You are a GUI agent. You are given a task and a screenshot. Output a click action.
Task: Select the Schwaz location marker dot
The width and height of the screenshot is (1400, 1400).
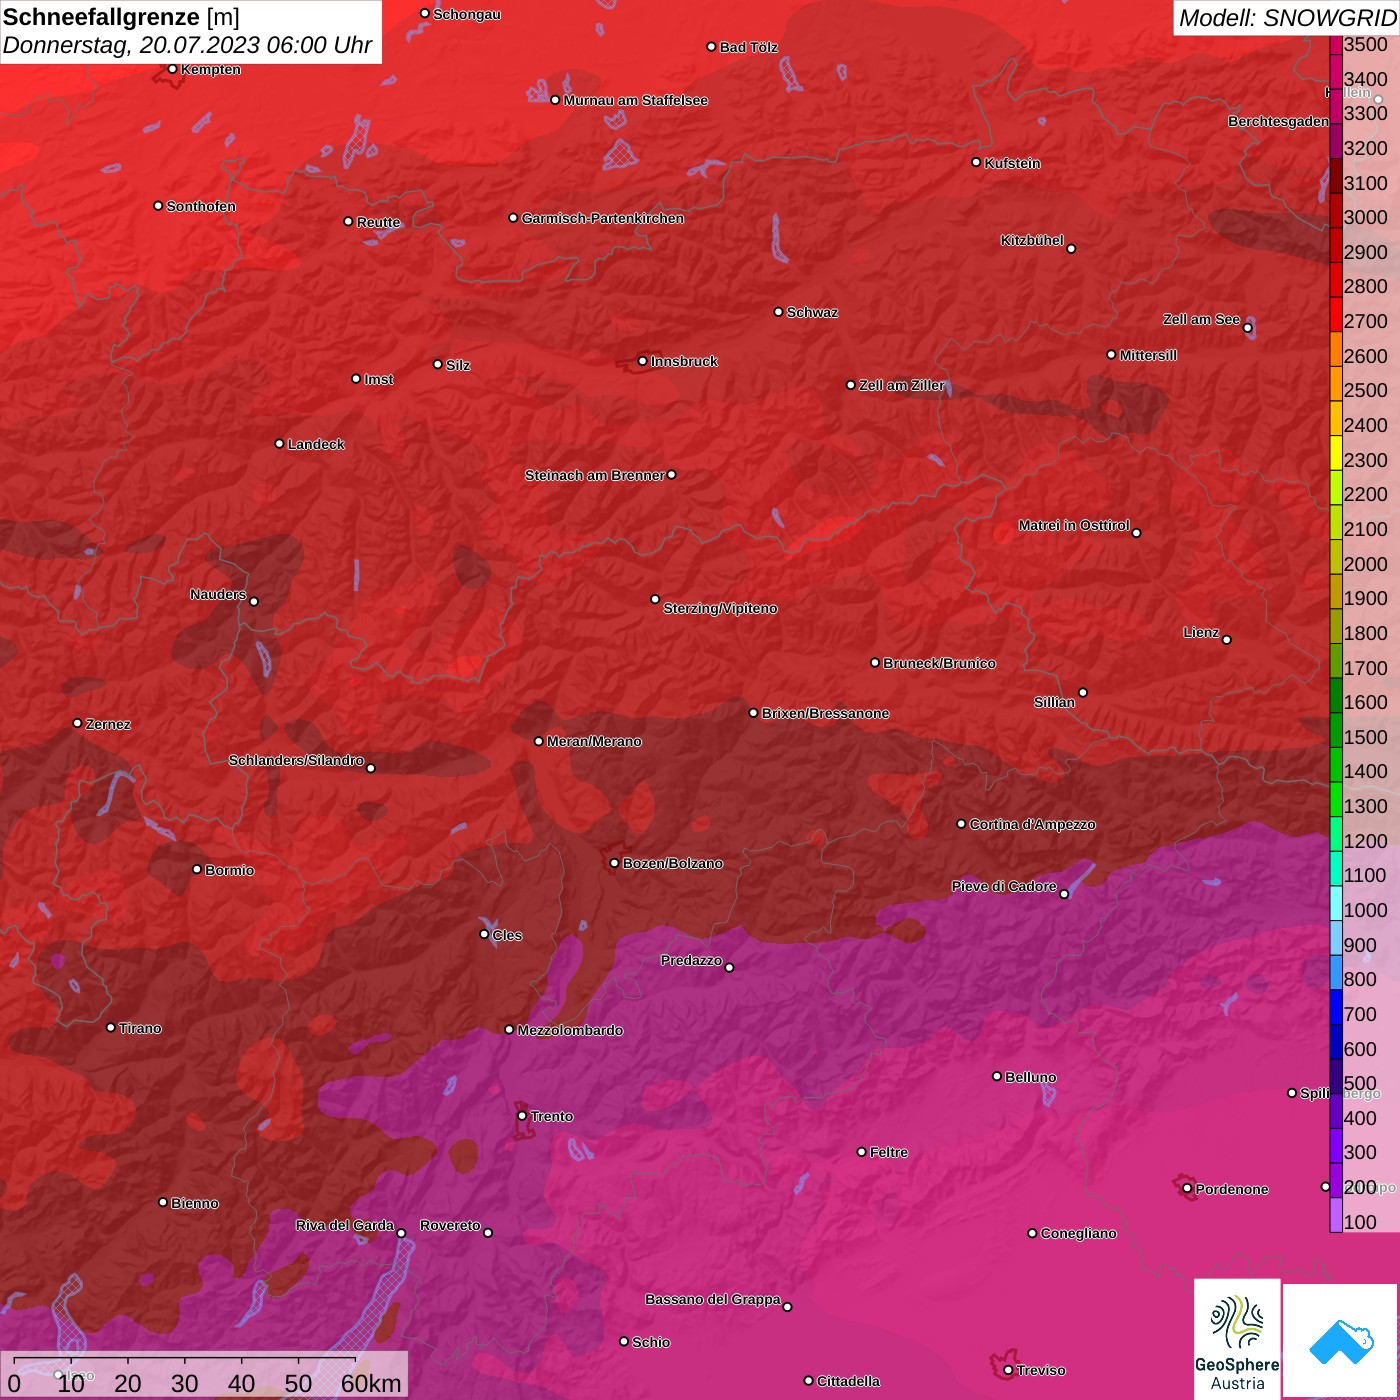778,312
